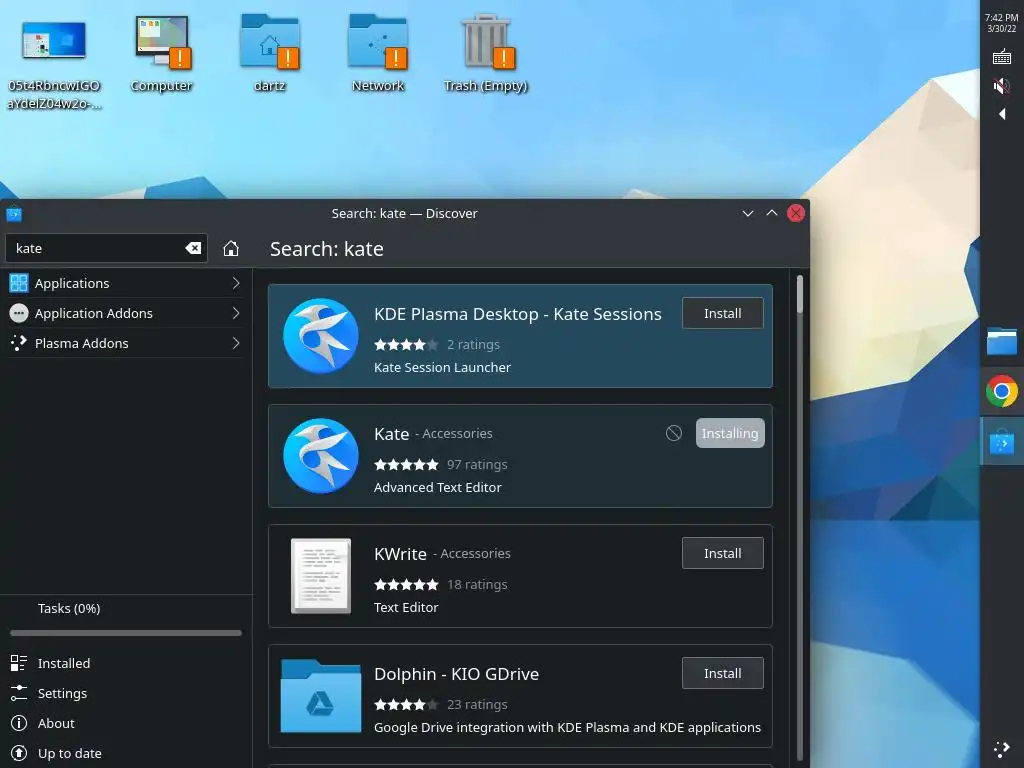Install Dolphin - KIO GDrive
The image size is (1024, 768).
[722, 673]
